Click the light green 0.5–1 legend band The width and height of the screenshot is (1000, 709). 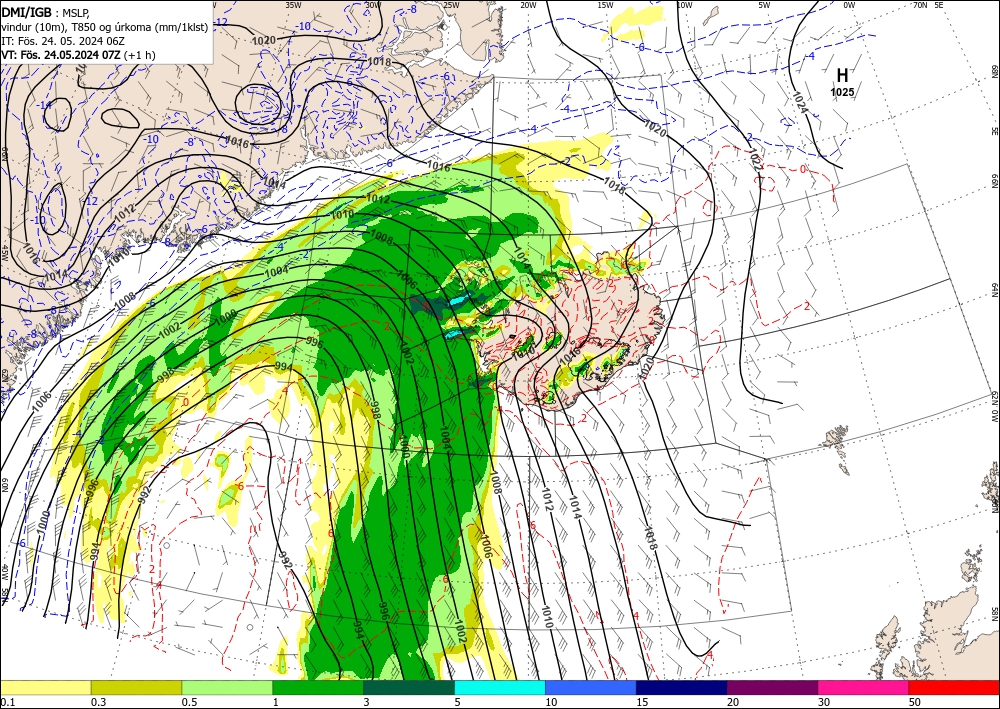(x=227, y=688)
